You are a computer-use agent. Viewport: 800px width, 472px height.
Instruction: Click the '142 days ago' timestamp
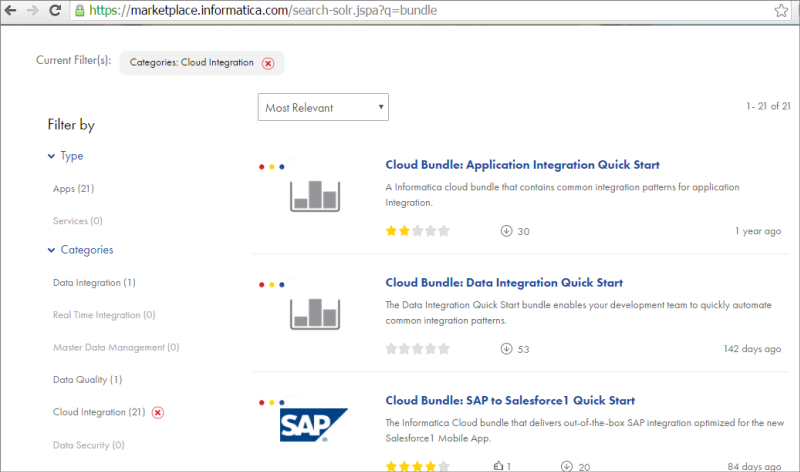[752, 349]
